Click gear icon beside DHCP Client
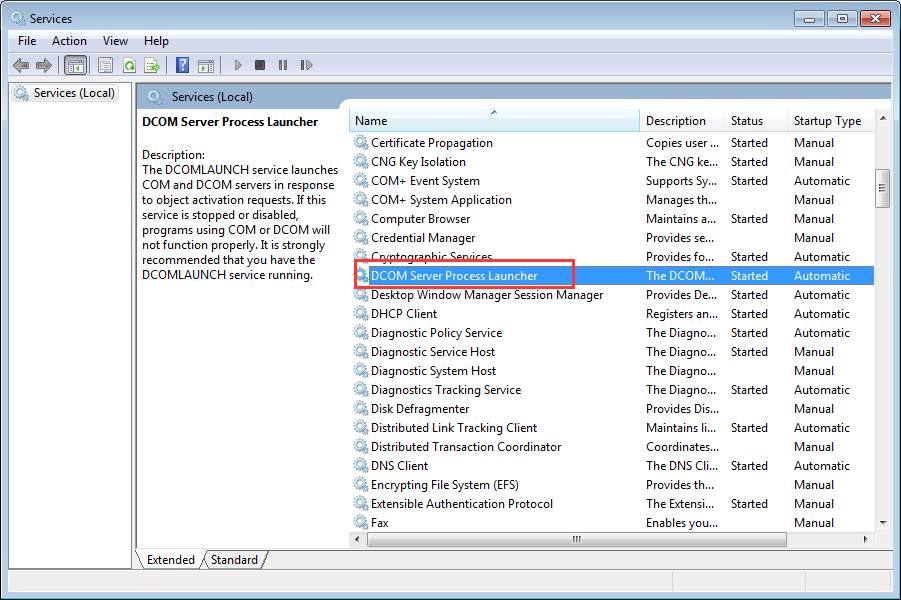This screenshot has height=600, width=901. (361, 313)
